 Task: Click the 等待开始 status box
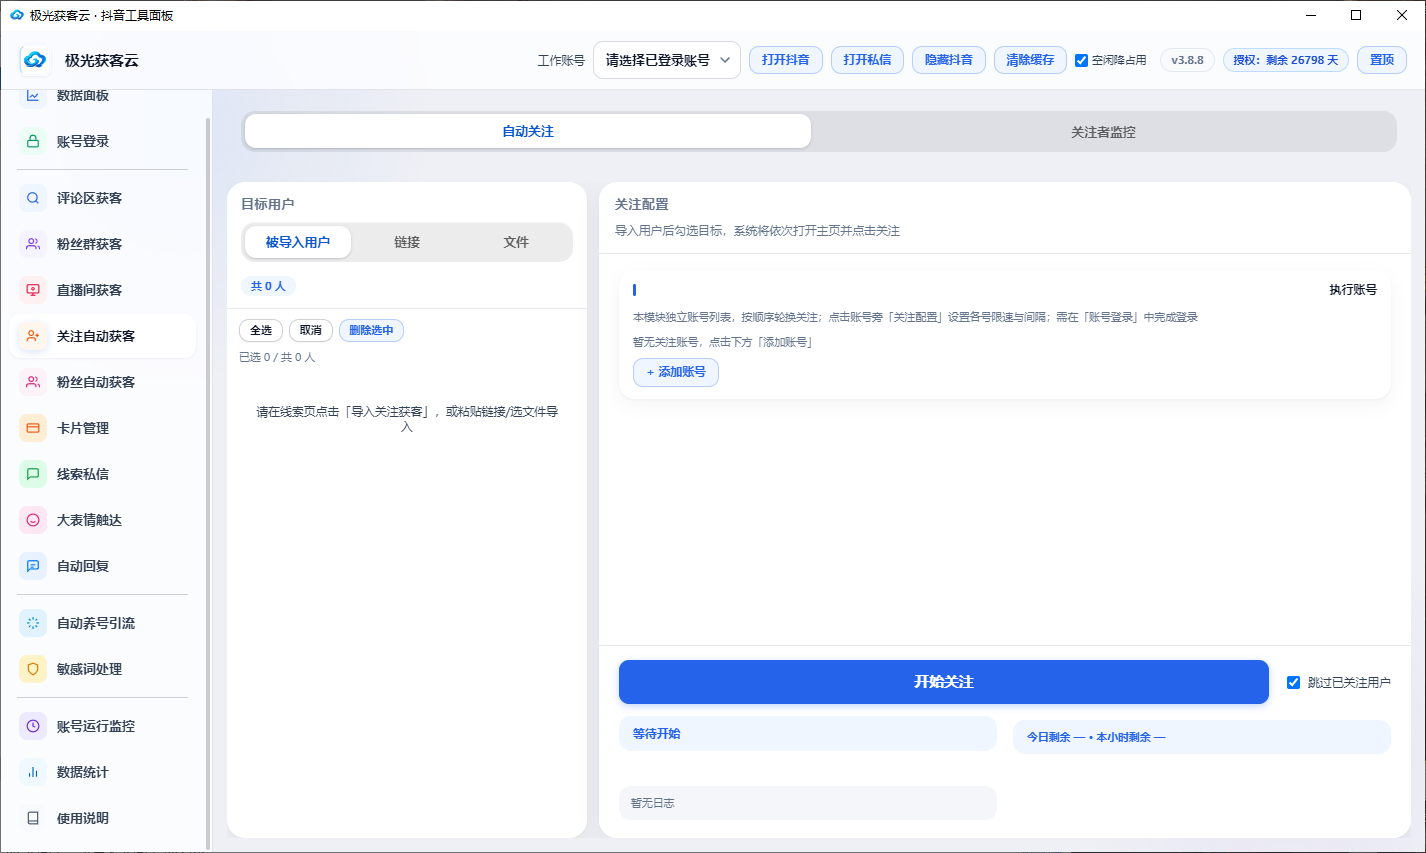coord(808,734)
